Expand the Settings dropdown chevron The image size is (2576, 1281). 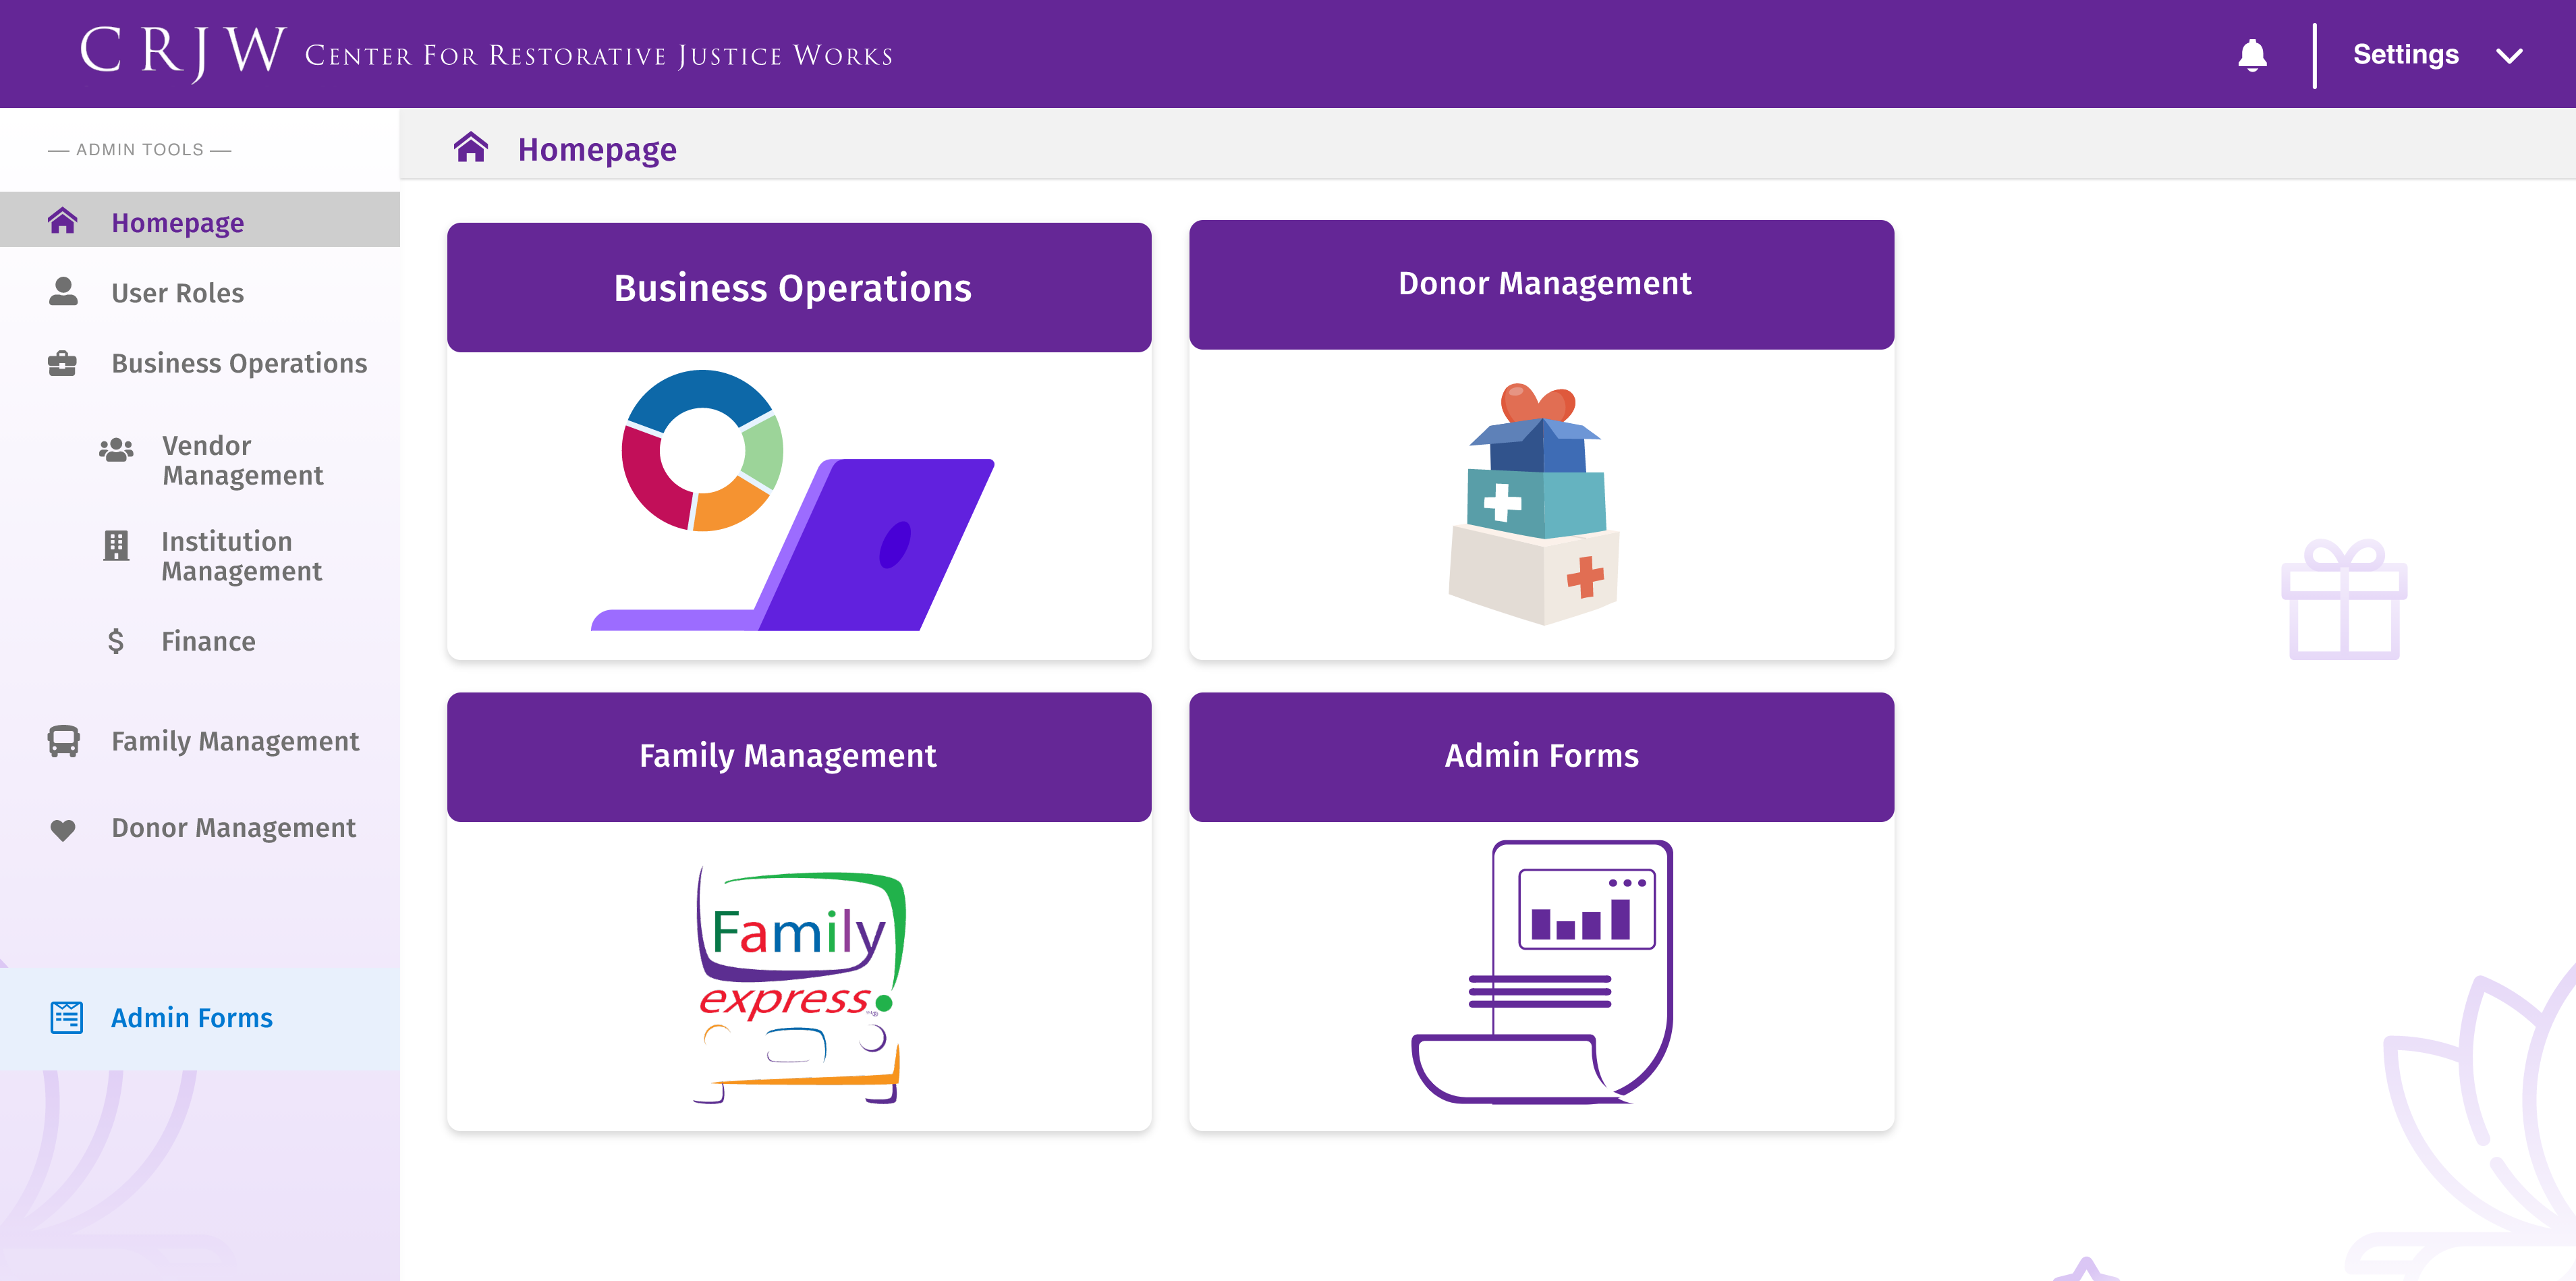coord(2509,56)
